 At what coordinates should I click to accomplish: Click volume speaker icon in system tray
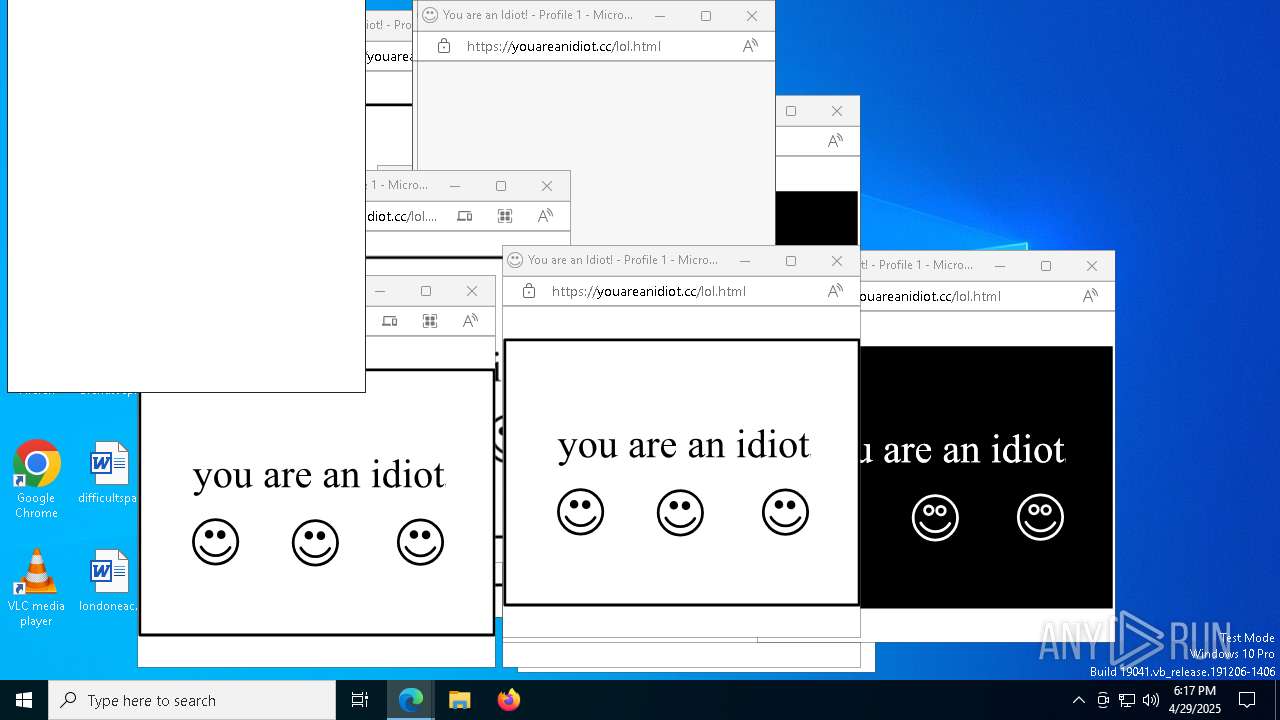pyautogui.click(x=1151, y=700)
